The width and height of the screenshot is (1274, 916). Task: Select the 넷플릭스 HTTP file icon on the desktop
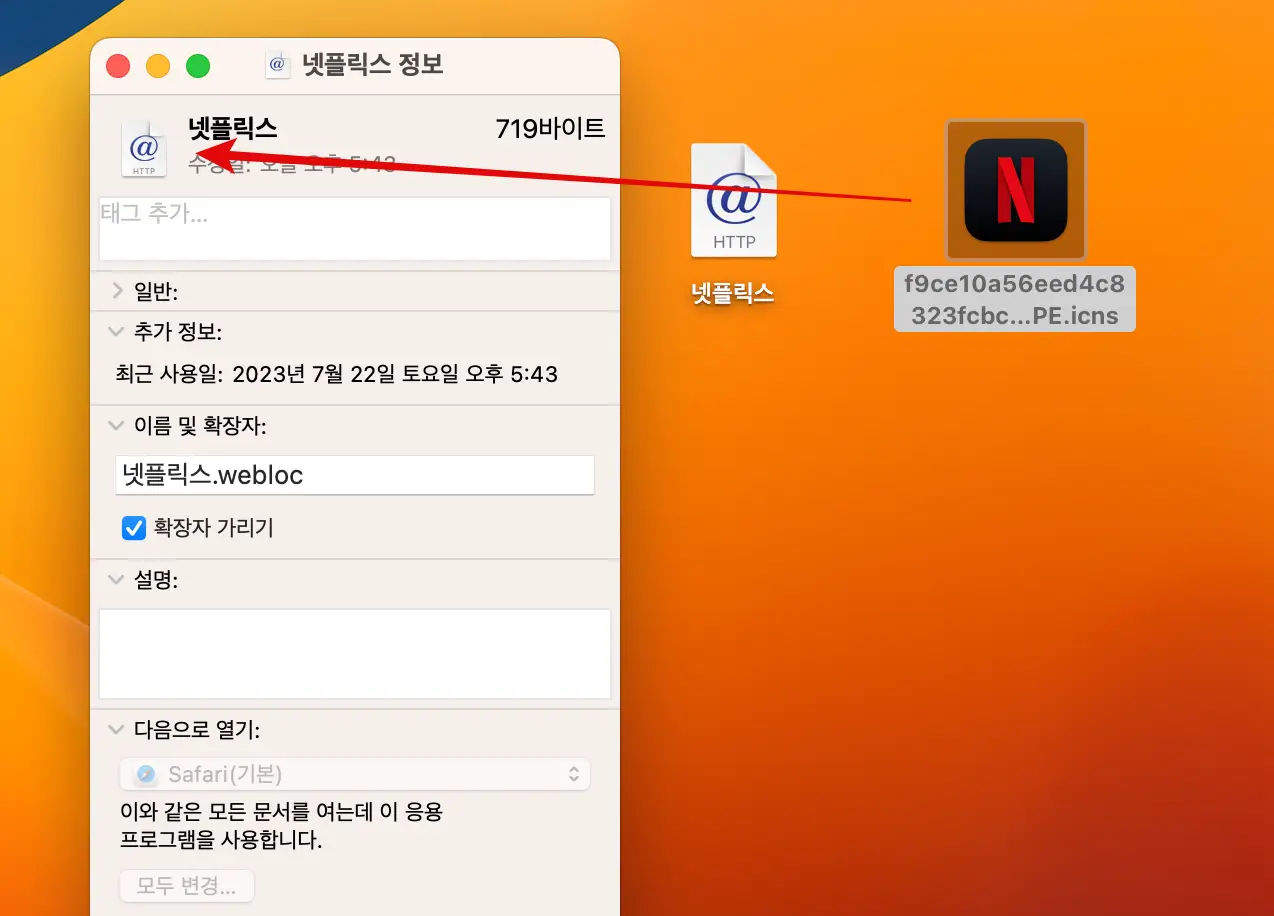point(734,200)
